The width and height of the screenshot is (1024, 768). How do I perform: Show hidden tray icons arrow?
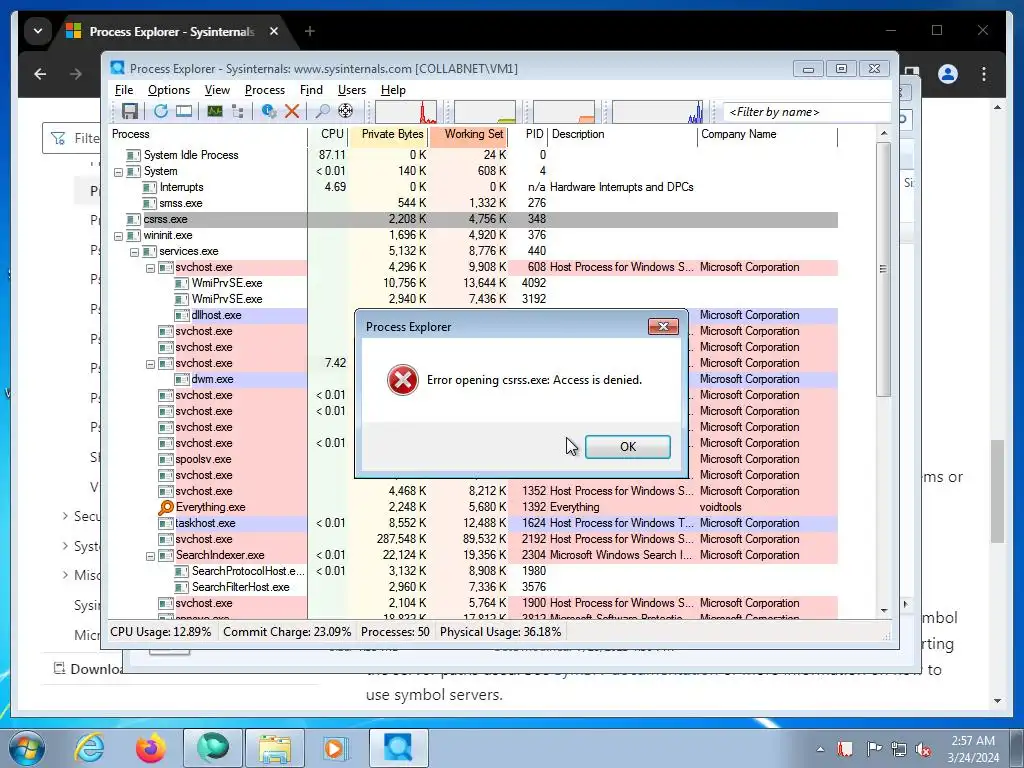(820, 750)
